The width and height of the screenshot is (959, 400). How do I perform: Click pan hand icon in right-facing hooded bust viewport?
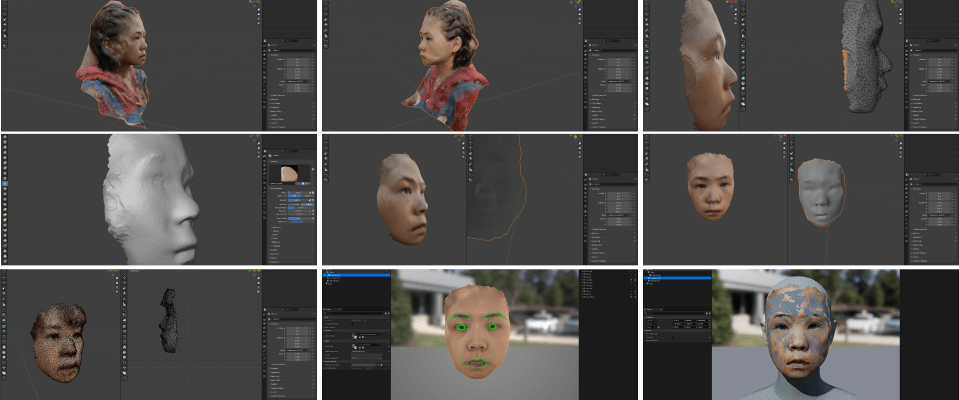click(259, 14)
